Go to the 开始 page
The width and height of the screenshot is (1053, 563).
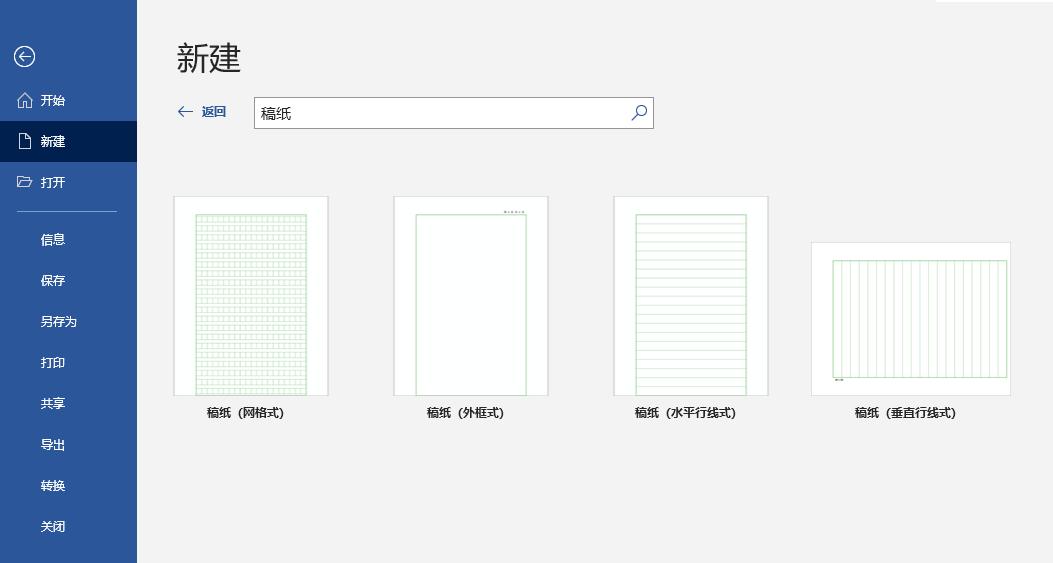point(68,100)
